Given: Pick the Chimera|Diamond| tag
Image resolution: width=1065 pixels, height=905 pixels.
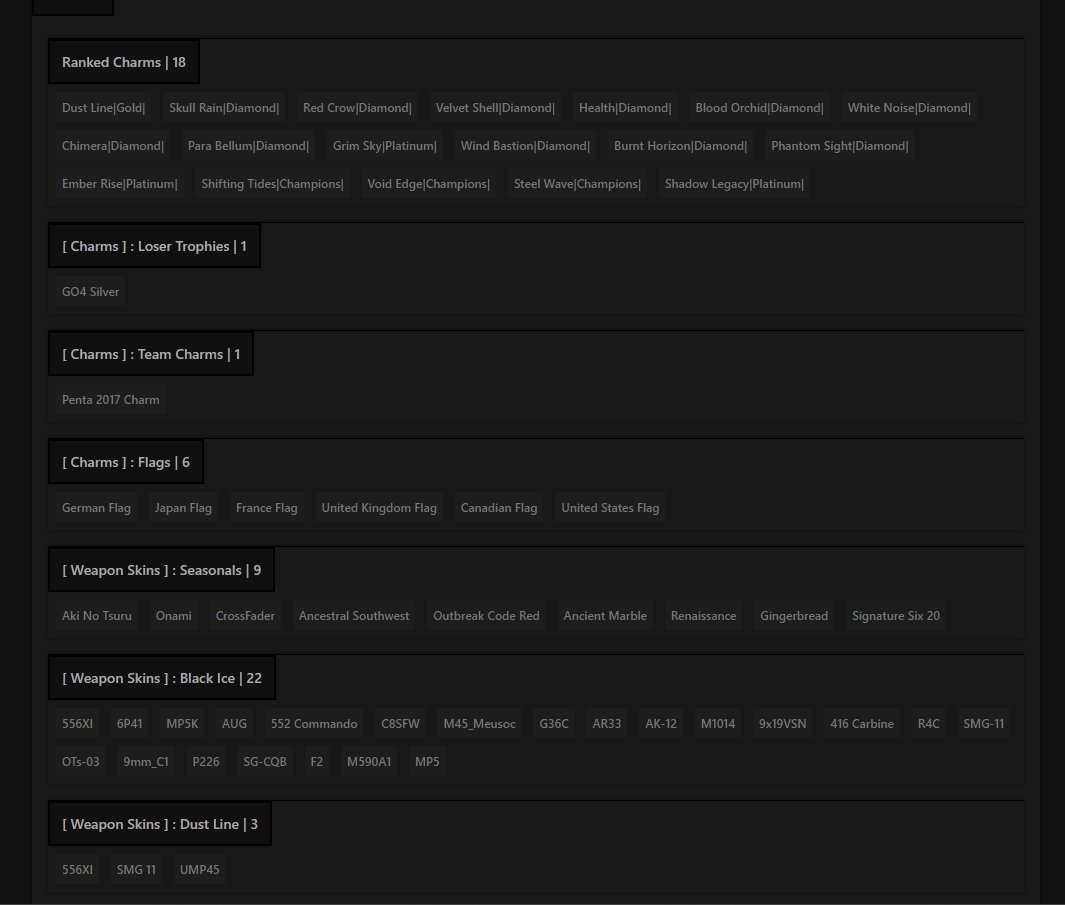Looking at the screenshot, I should (113, 146).
